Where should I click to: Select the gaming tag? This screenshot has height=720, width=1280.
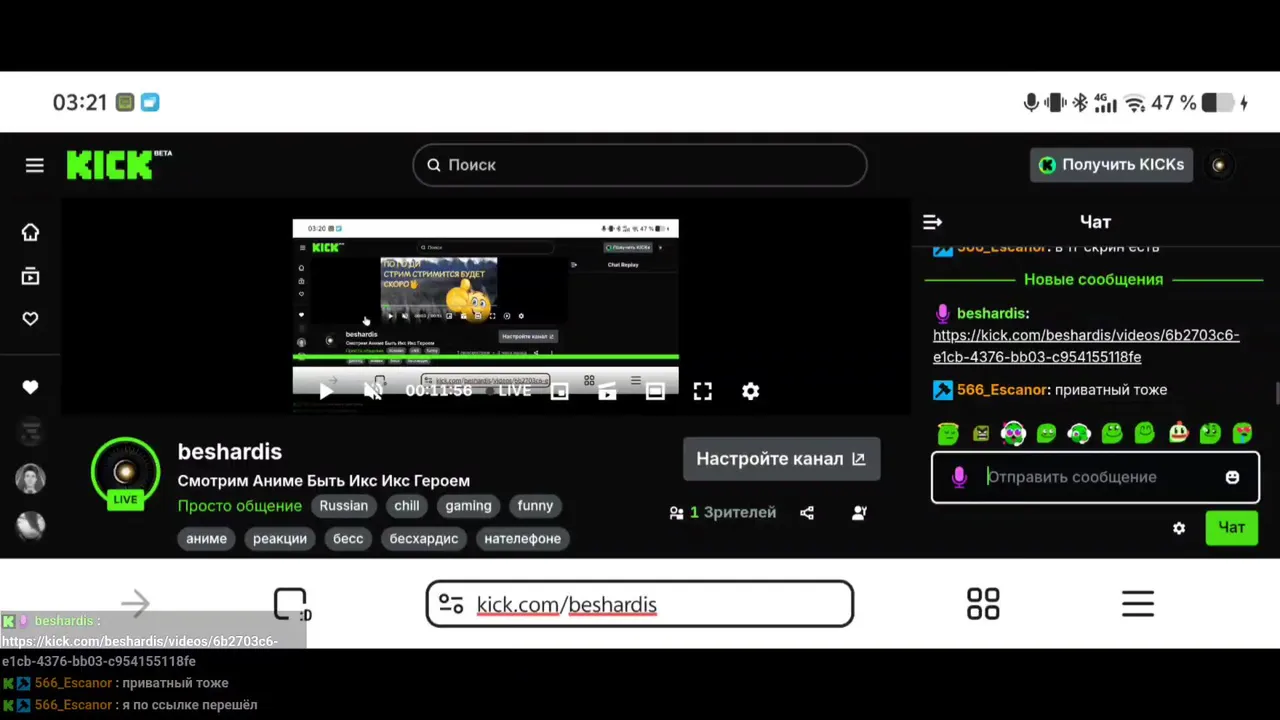point(469,506)
